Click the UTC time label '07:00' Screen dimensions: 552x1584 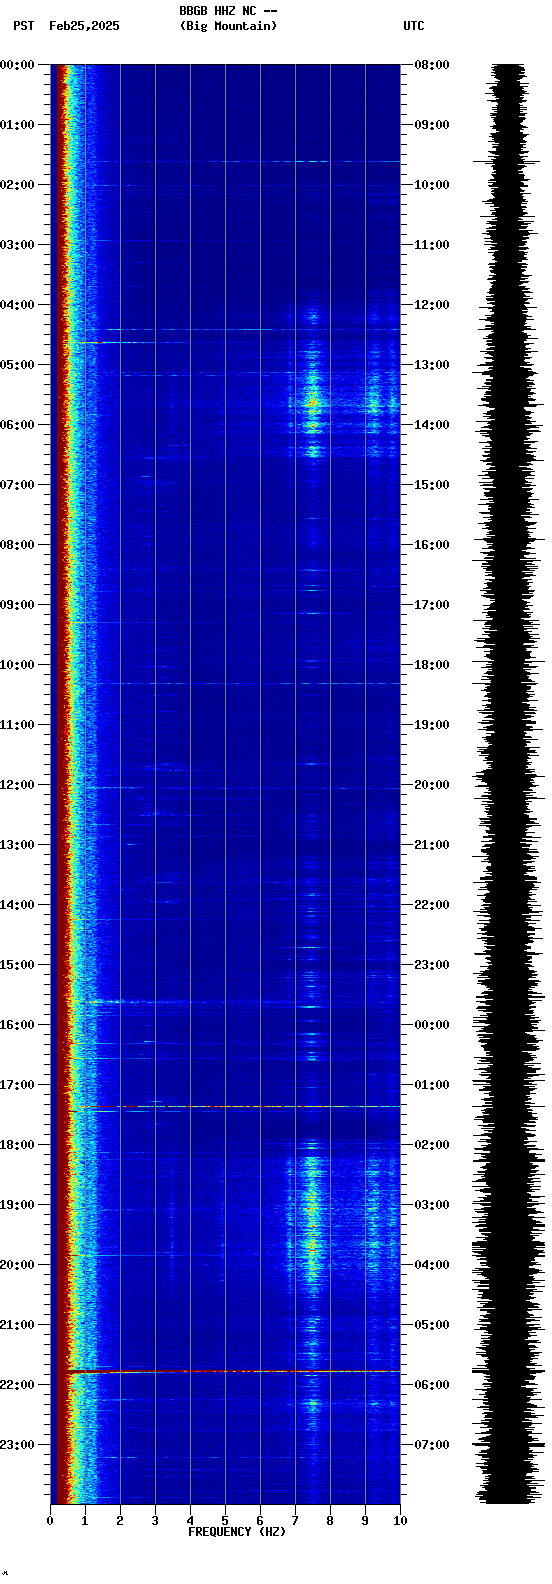[432, 1445]
